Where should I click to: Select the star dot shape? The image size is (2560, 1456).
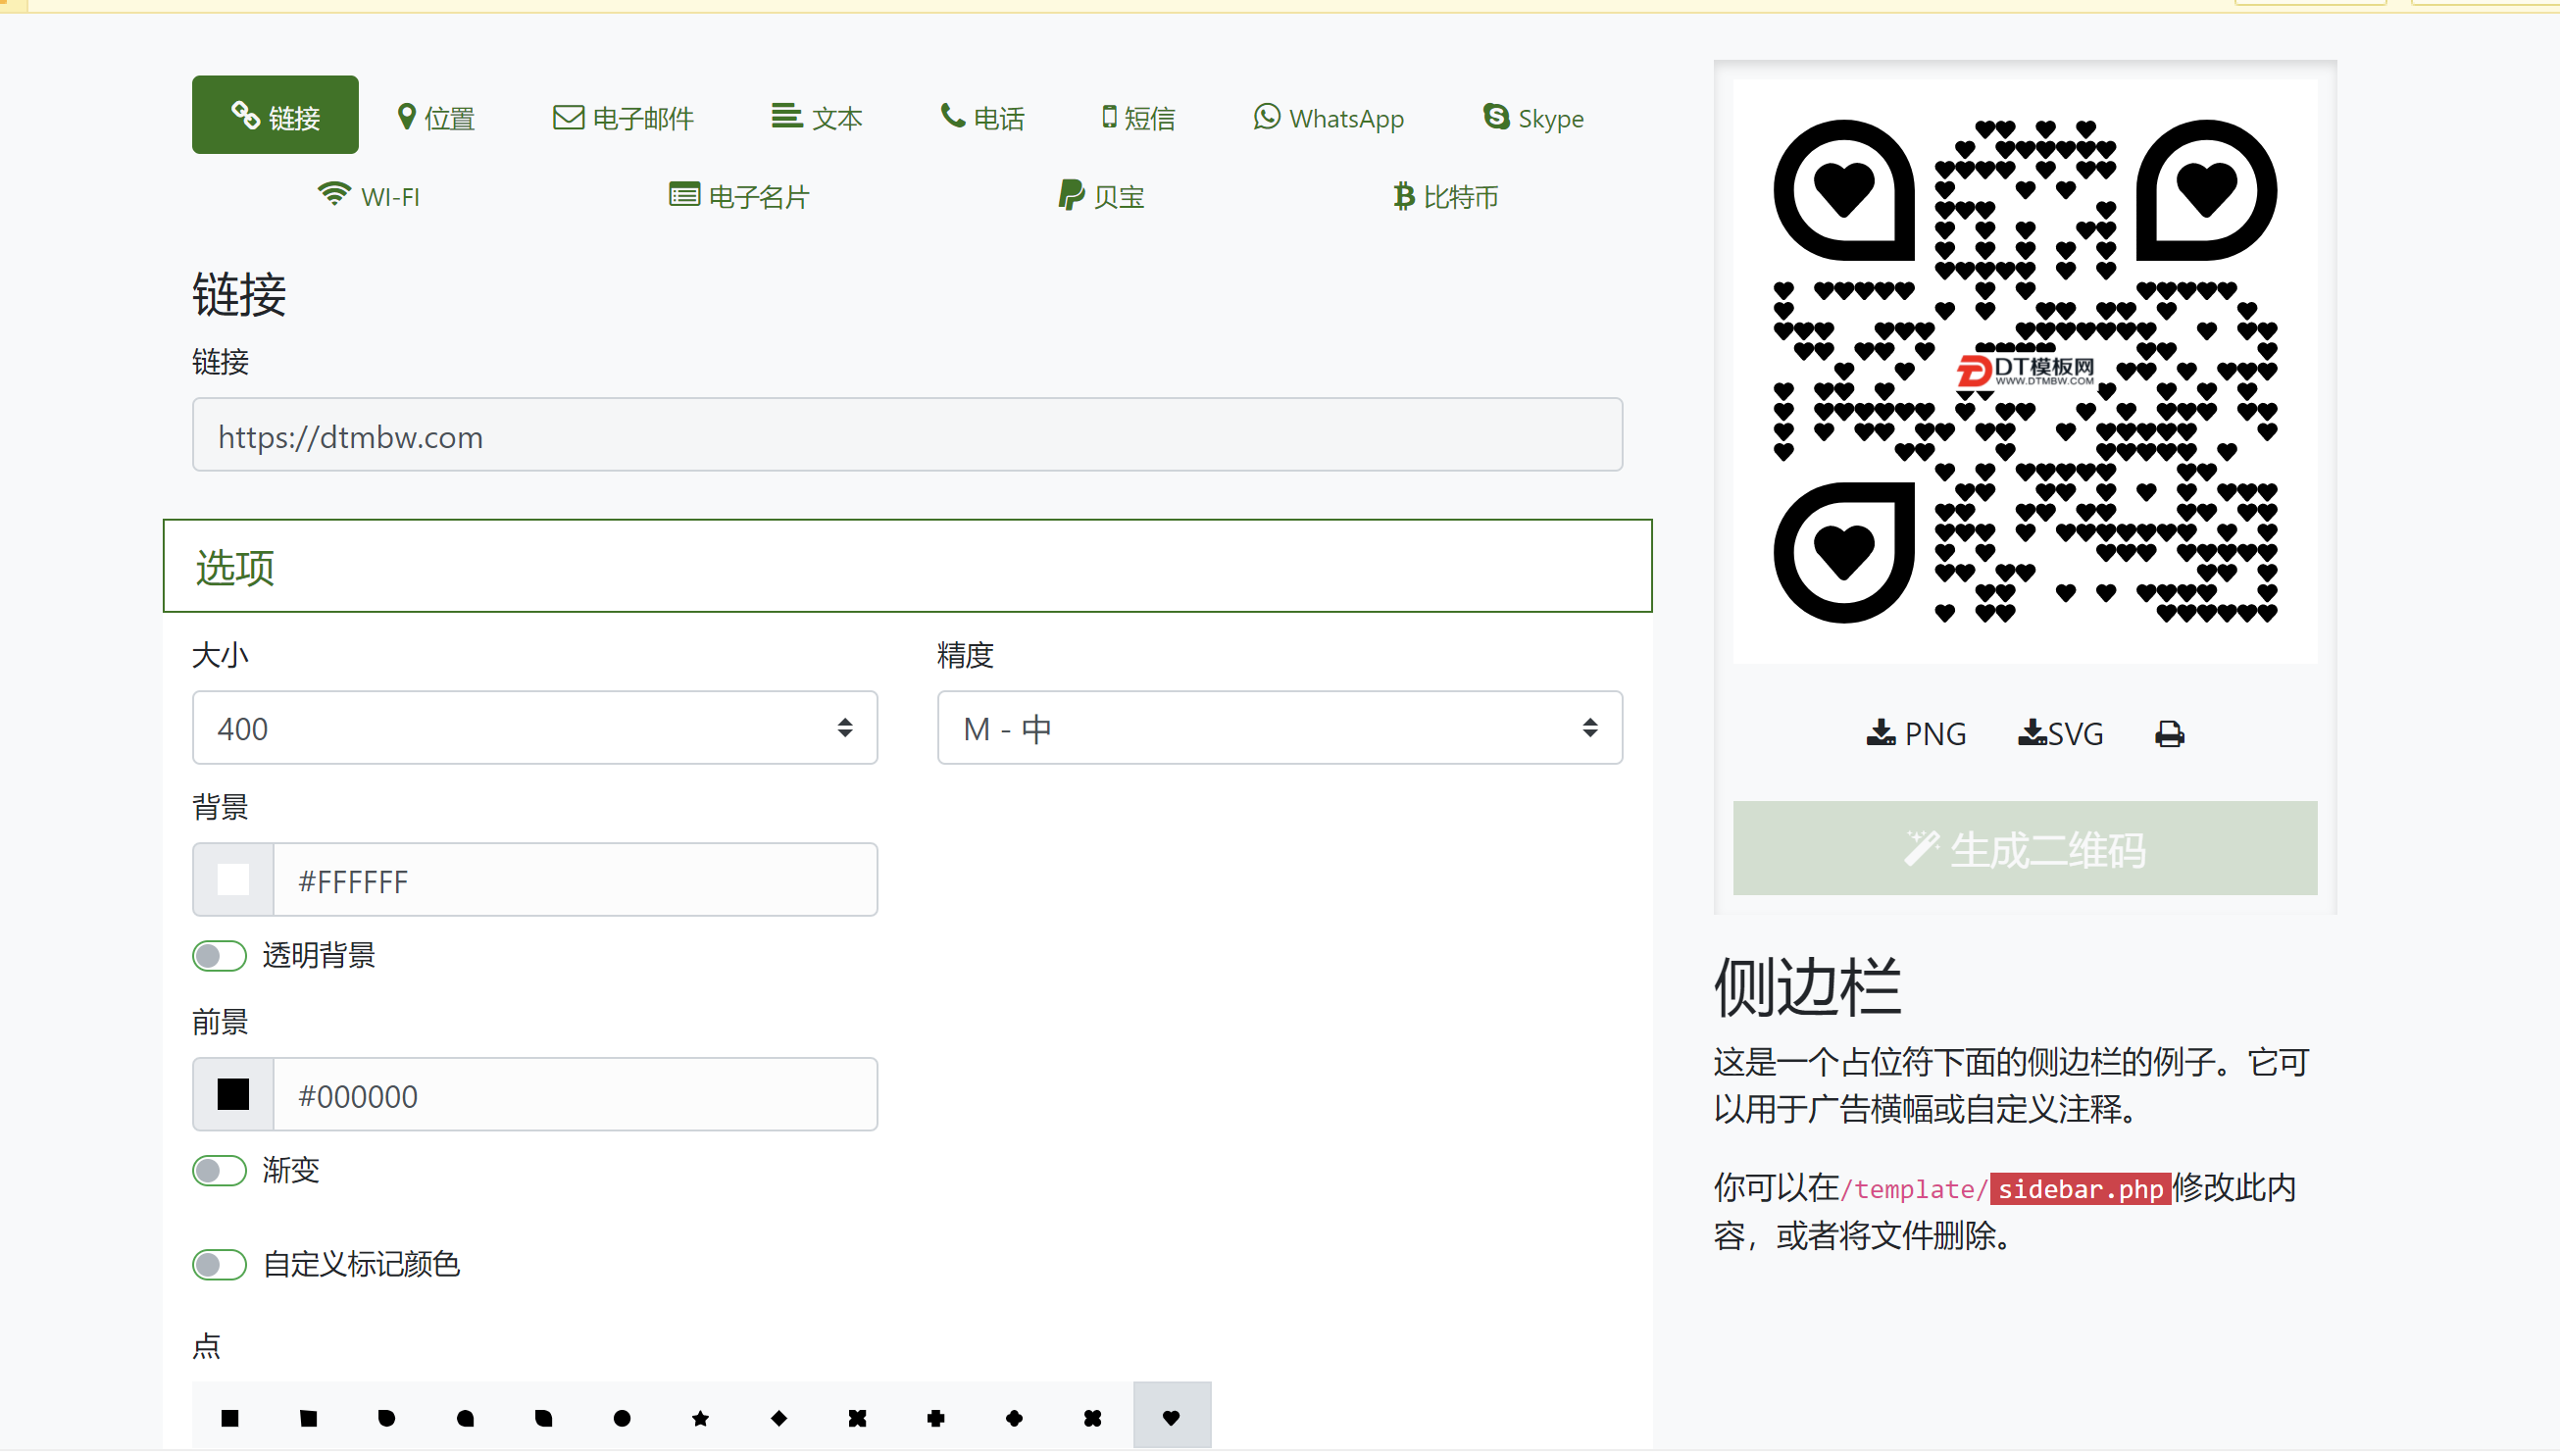[700, 1418]
